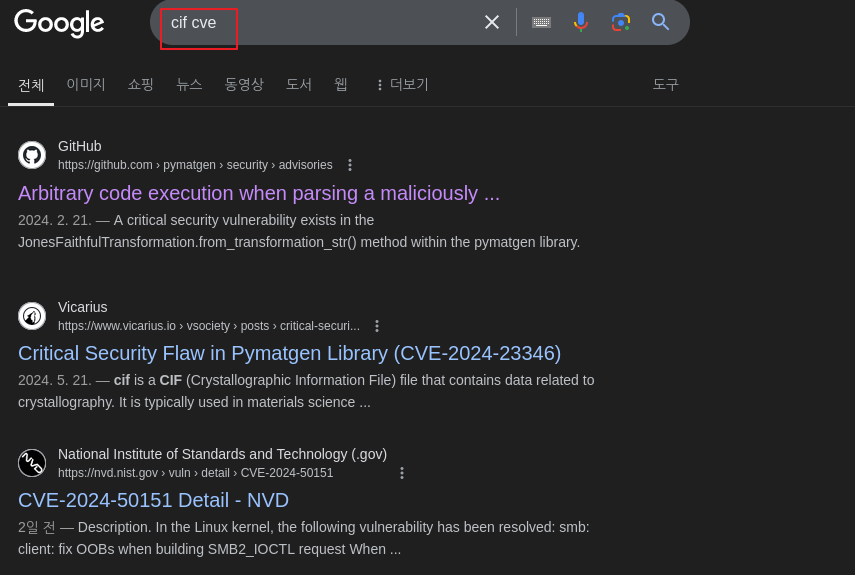Image resolution: width=855 pixels, height=575 pixels.
Task: Click 'National Institute of Standards and Technology' name
Action: tap(222, 455)
